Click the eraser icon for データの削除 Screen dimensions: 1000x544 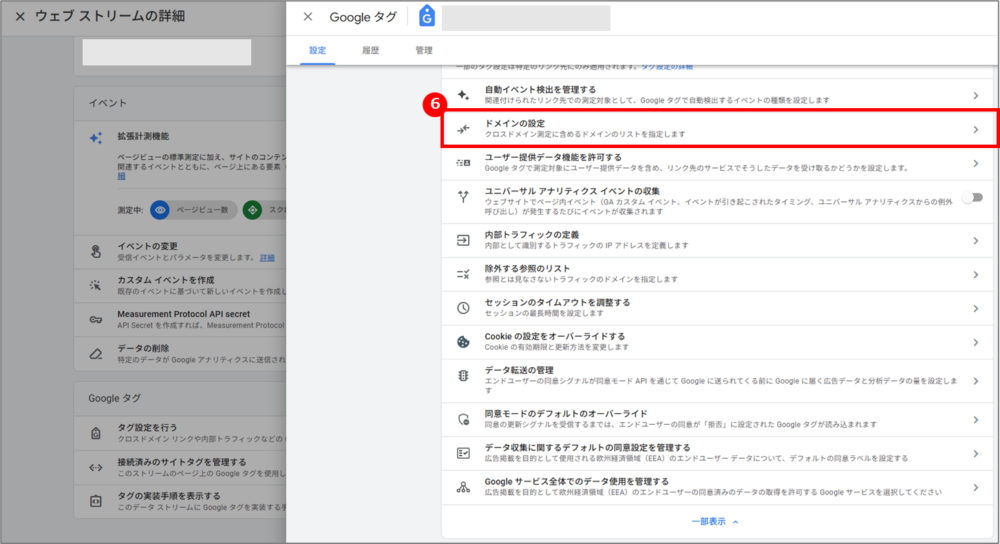click(x=96, y=353)
